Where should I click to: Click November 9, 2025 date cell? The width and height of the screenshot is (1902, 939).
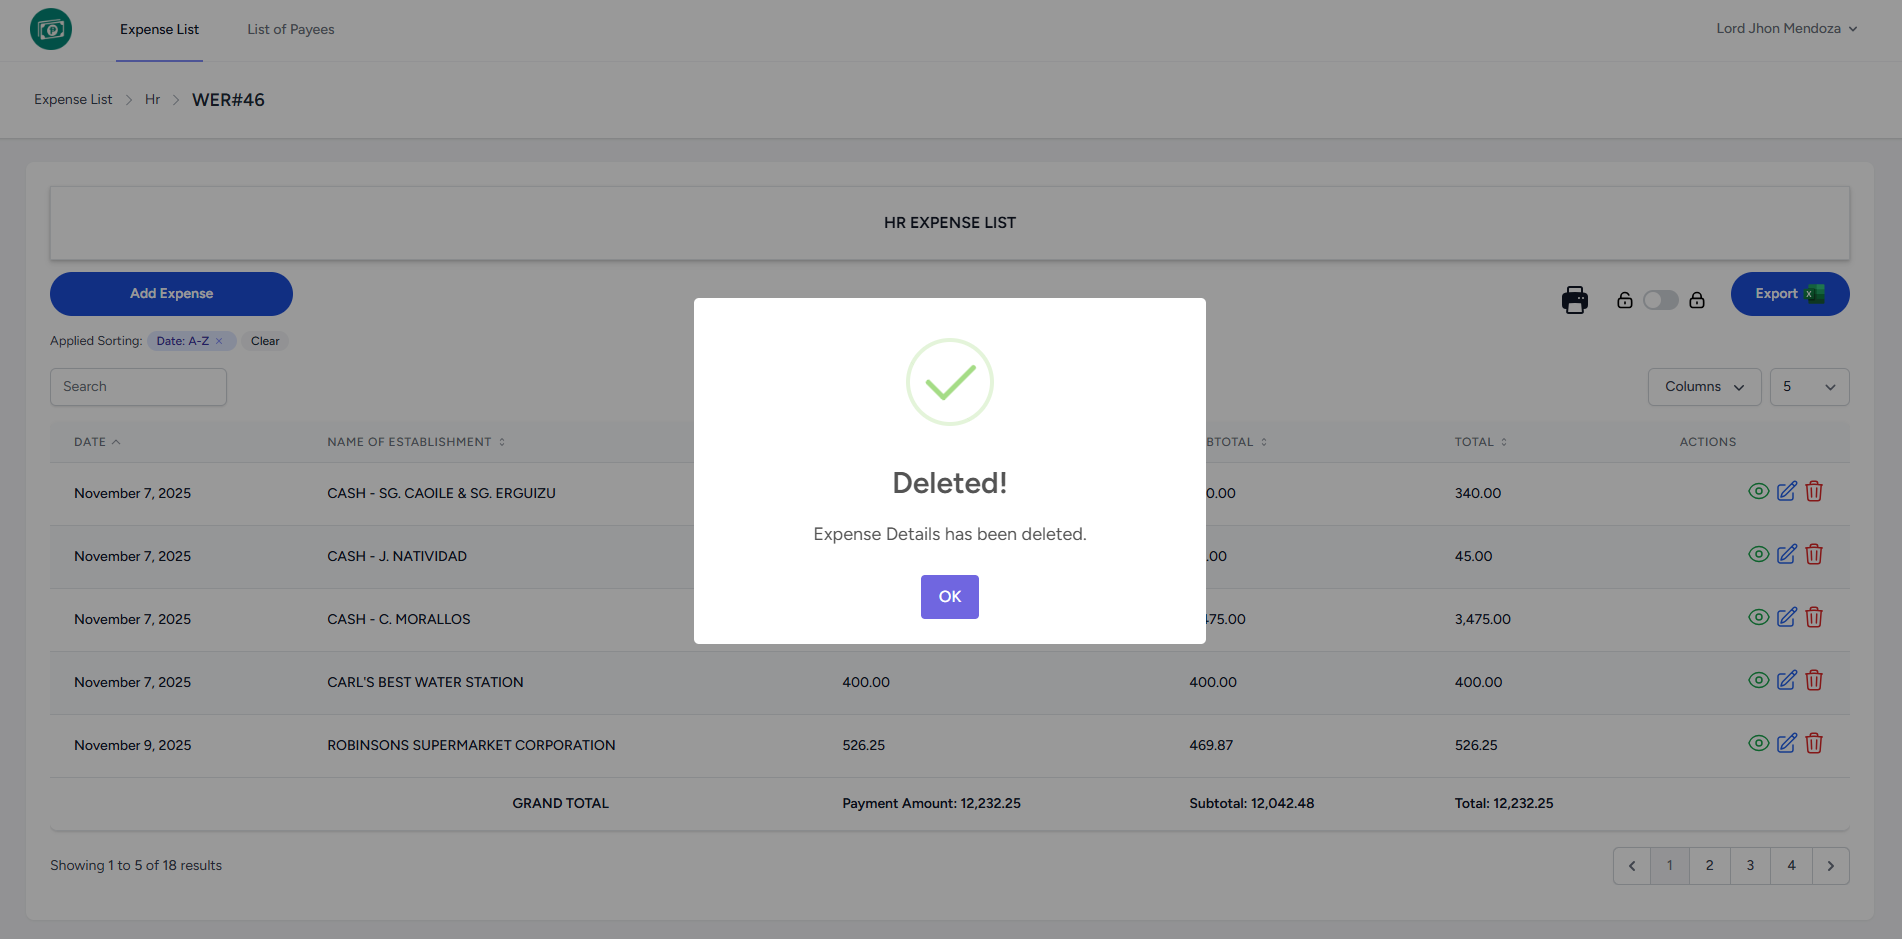point(132,746)
